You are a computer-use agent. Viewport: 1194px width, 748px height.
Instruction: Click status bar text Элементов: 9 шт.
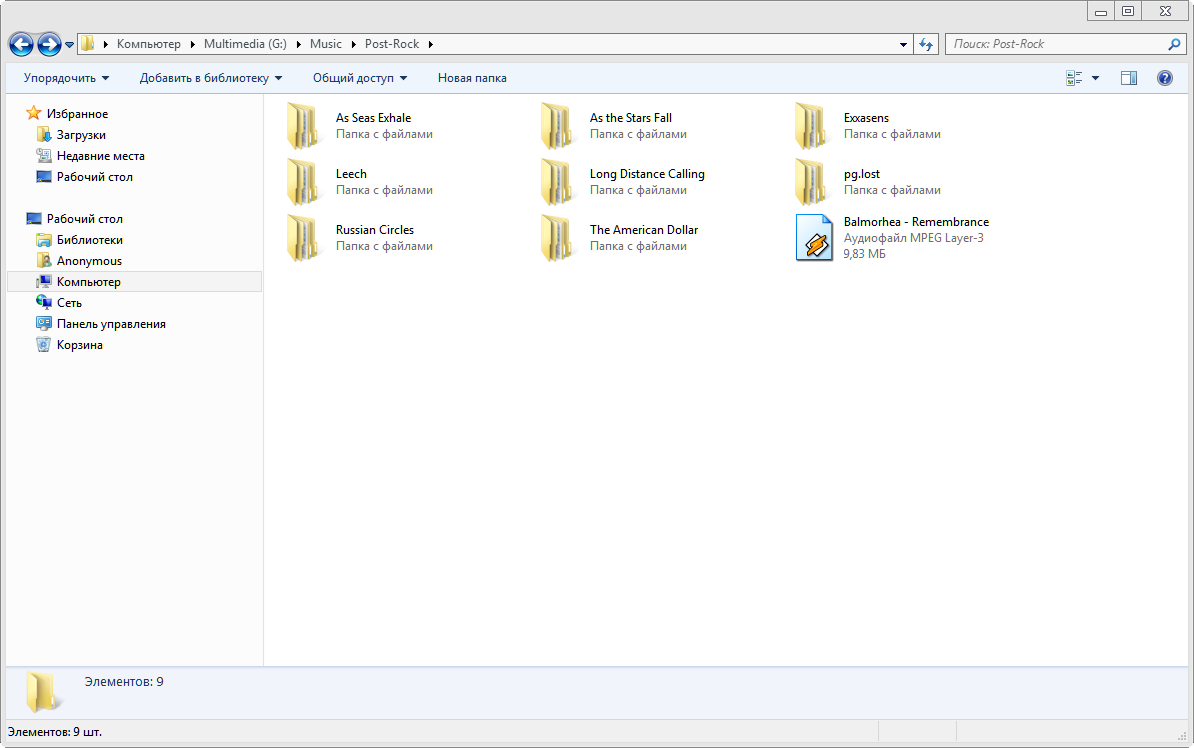[55, 732]
